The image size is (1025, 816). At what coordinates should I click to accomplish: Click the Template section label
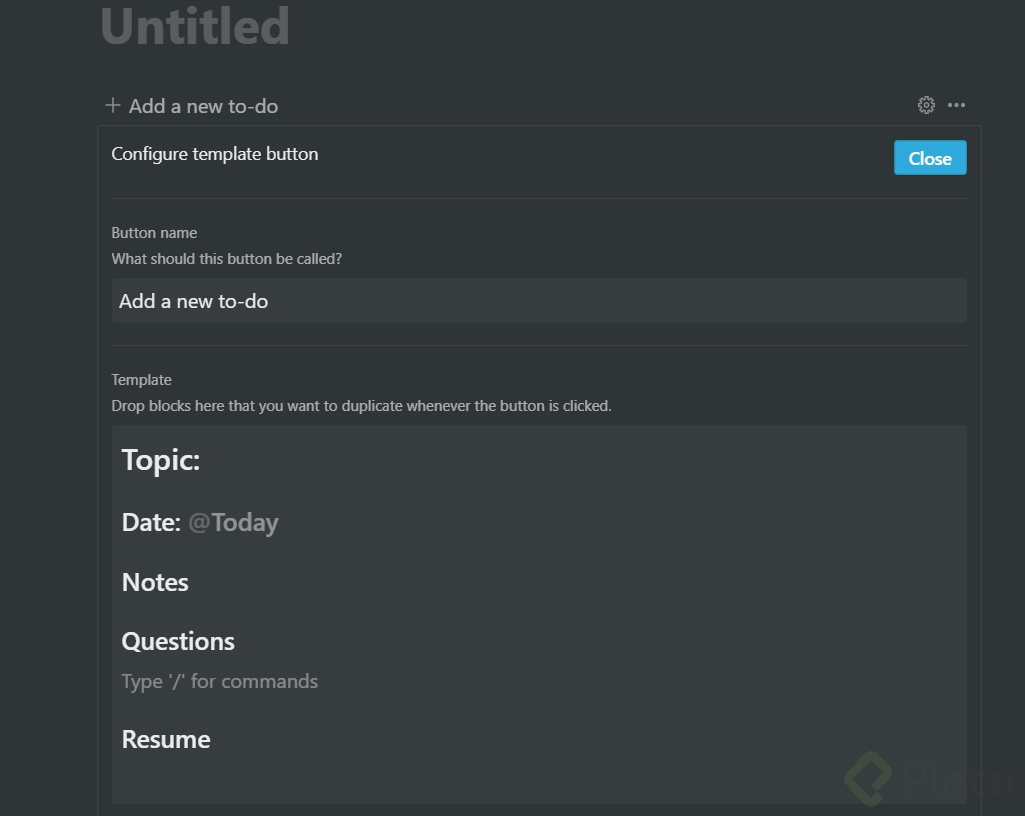click(141, 380)
